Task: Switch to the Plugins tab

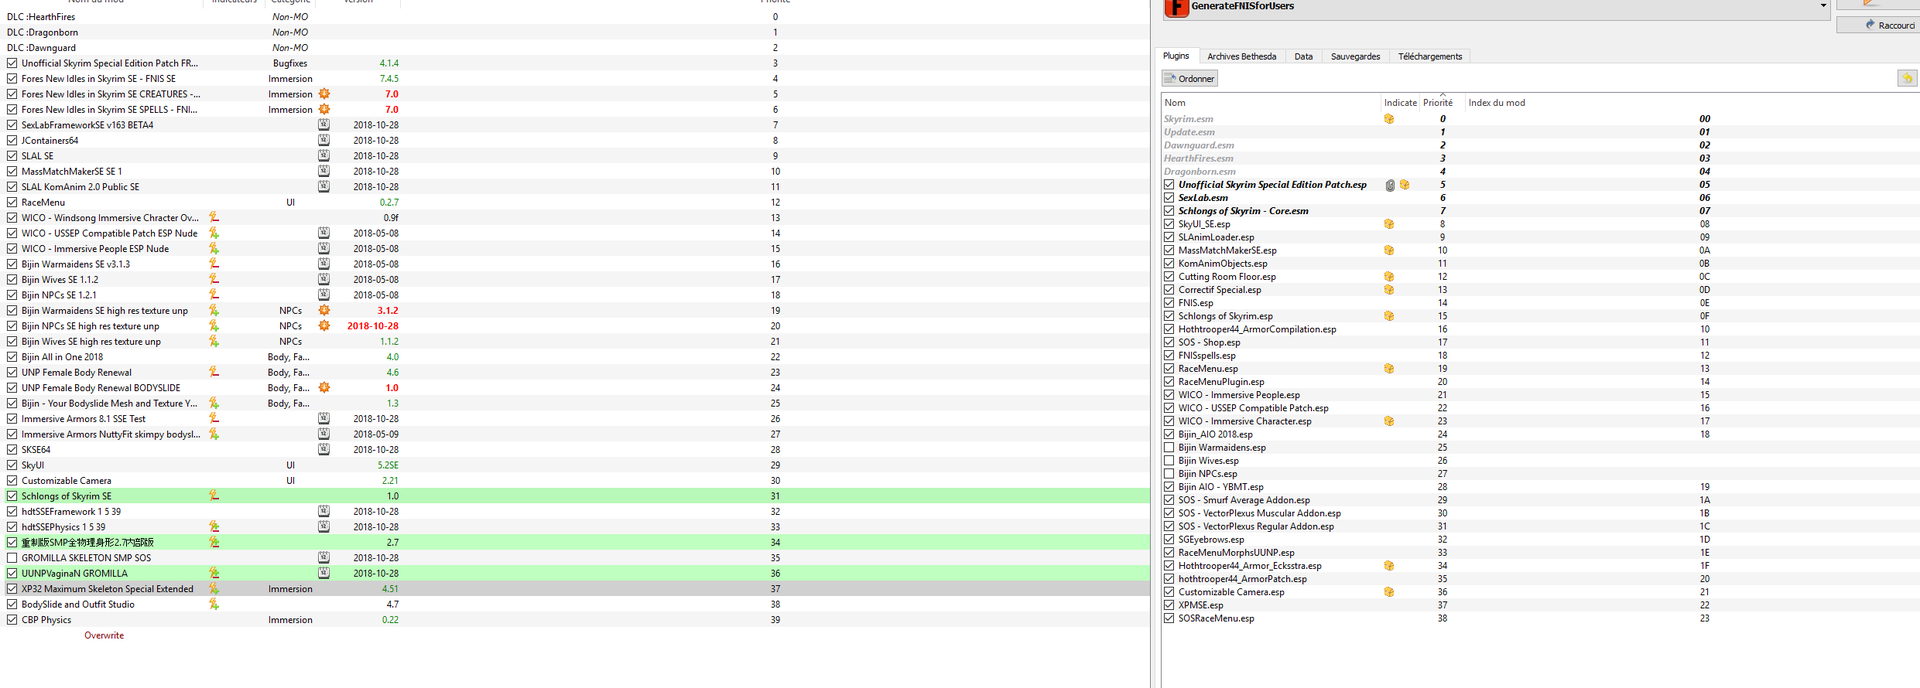Action: (x=1176, y=56)
